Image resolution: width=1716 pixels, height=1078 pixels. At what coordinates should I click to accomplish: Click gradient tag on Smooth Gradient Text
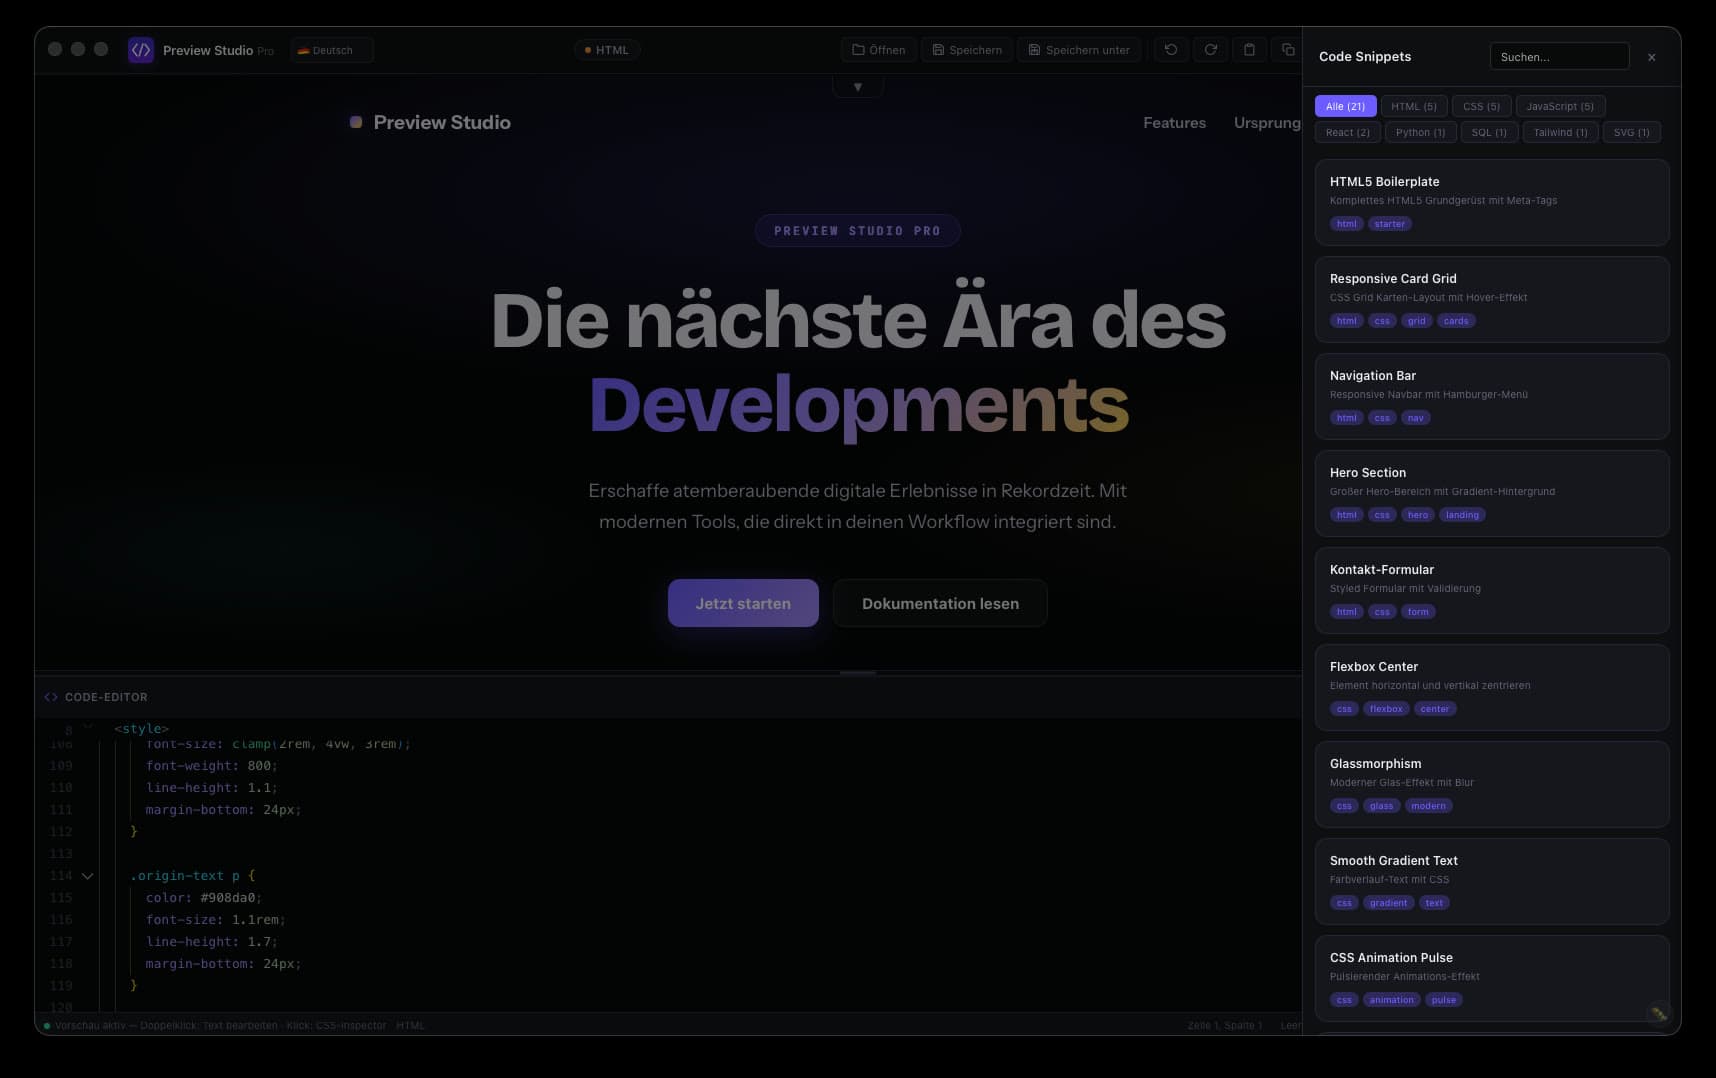[1388, 903]
